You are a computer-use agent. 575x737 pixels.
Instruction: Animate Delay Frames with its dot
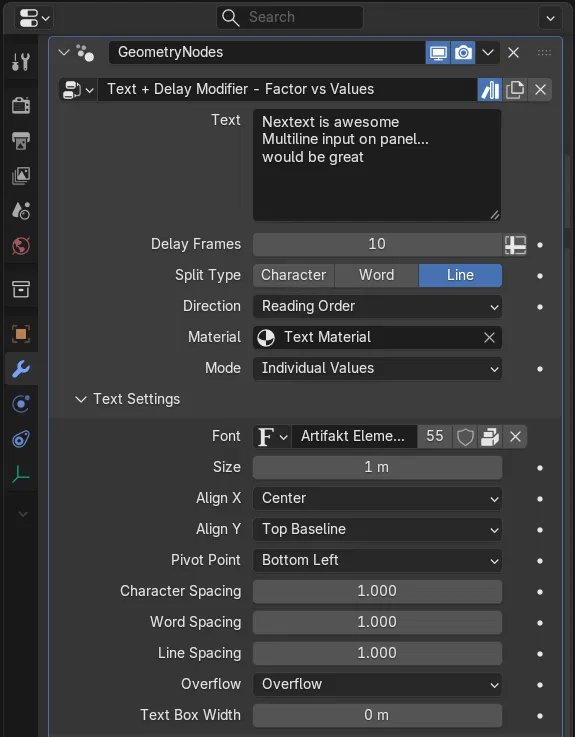(x=540, y=245)
